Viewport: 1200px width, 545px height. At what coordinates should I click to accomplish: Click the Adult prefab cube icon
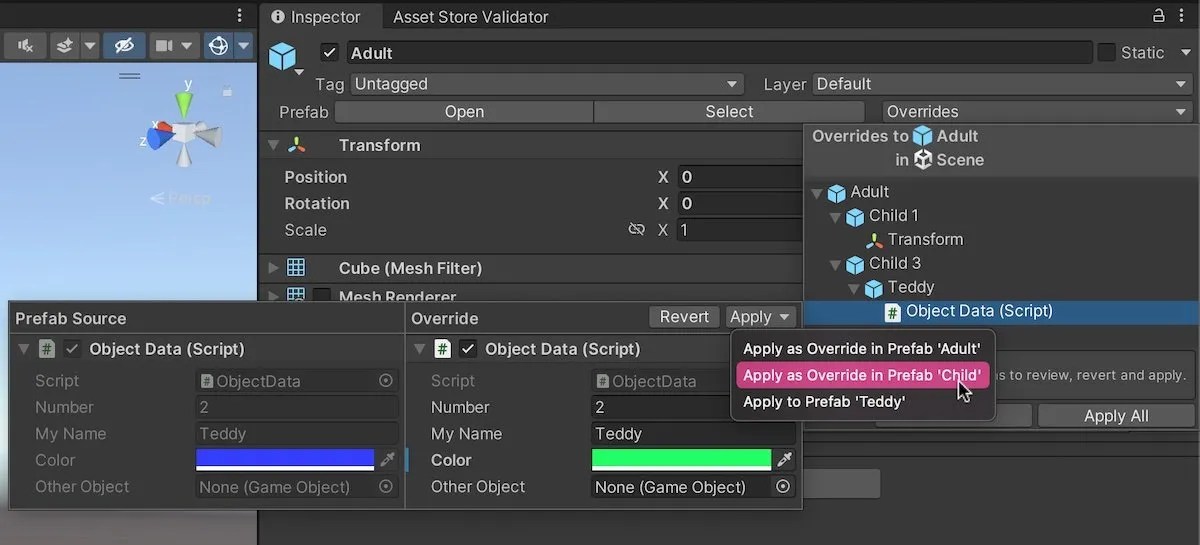[x=283, y=55]
